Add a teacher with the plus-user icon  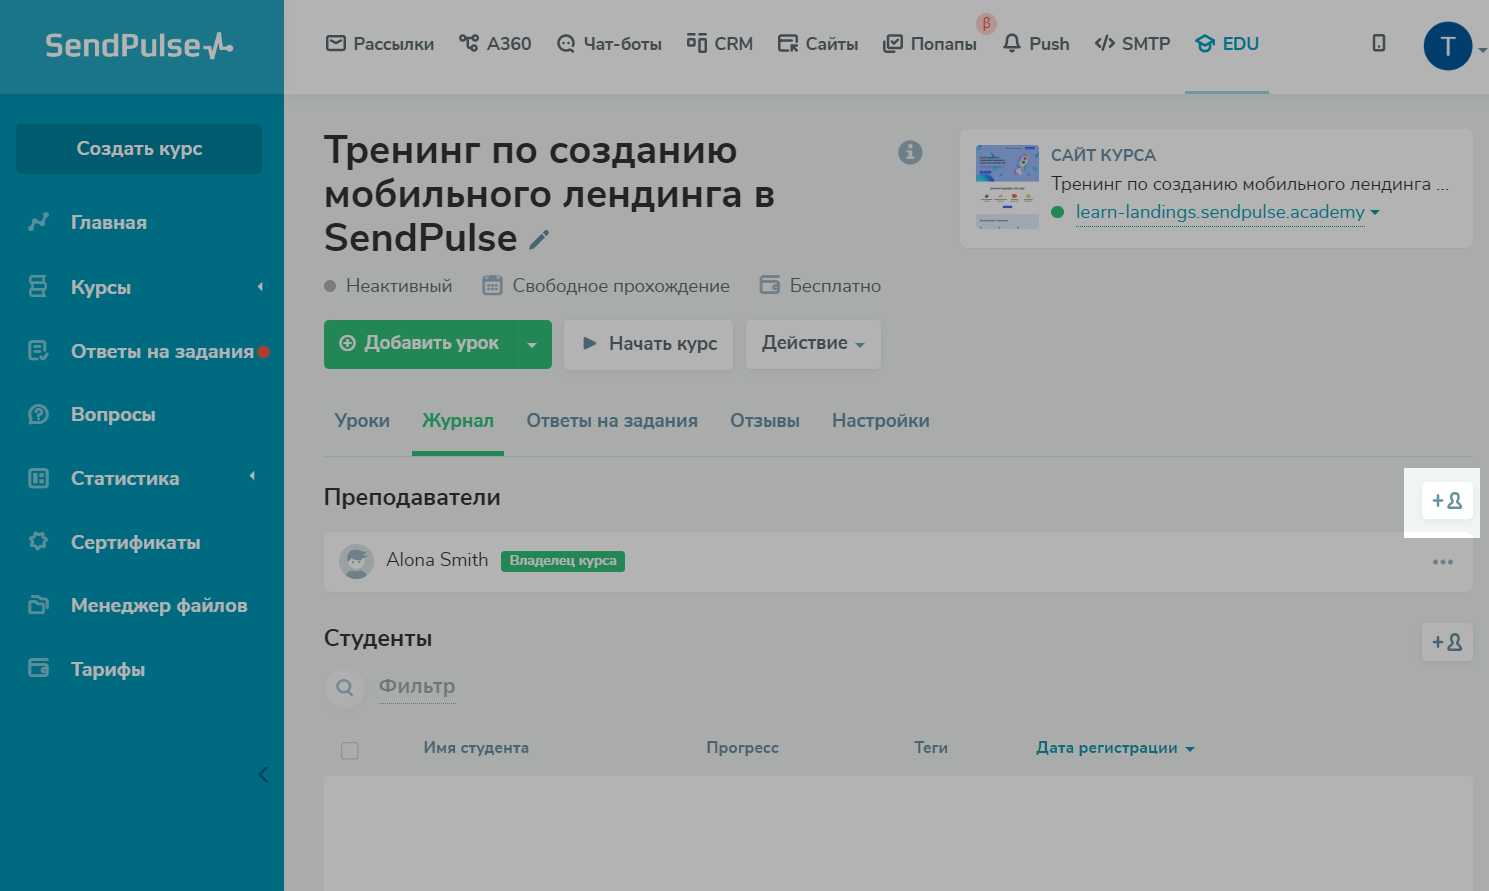[1447, 501]
